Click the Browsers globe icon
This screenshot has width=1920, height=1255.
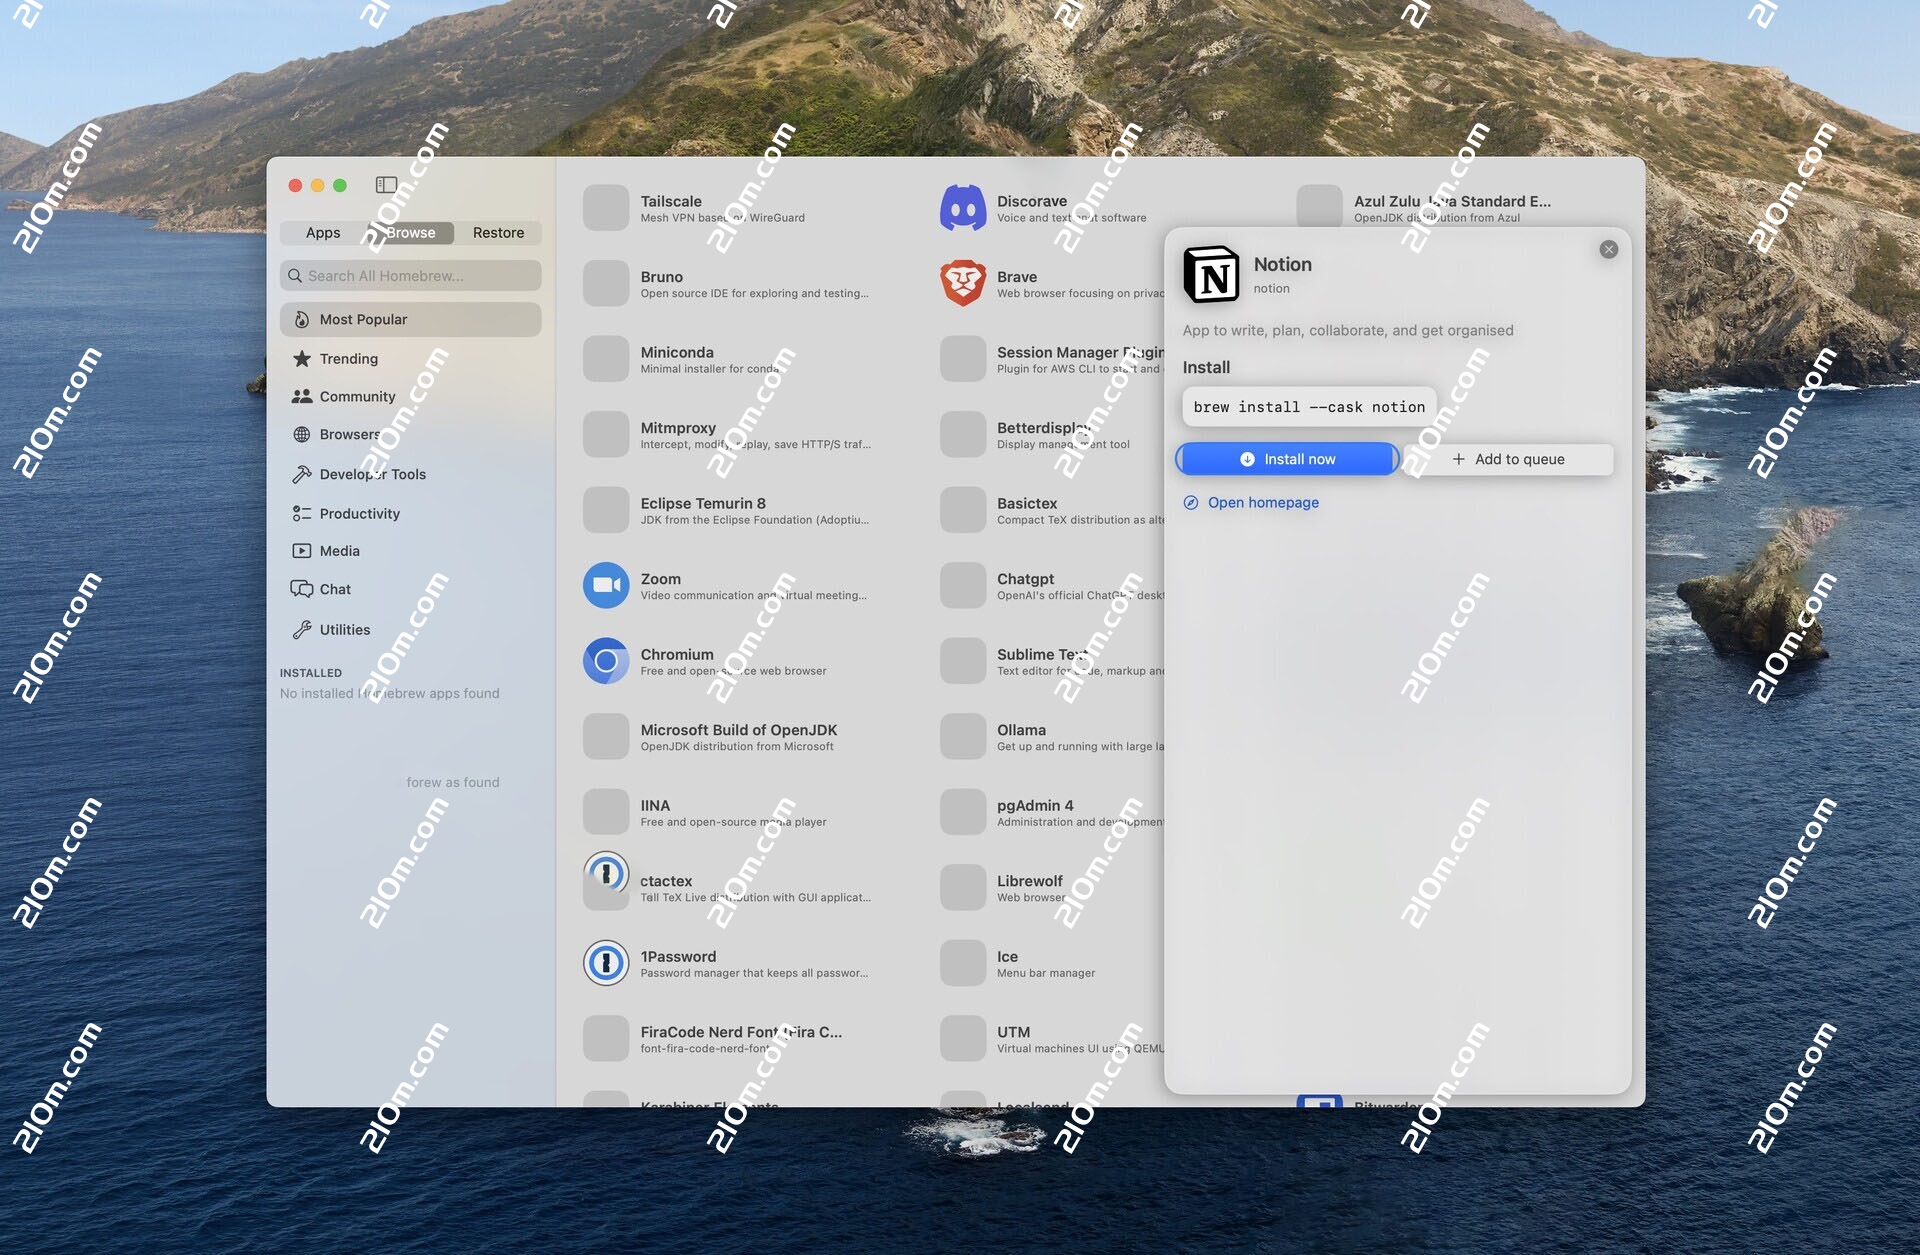tap(302, 435)
